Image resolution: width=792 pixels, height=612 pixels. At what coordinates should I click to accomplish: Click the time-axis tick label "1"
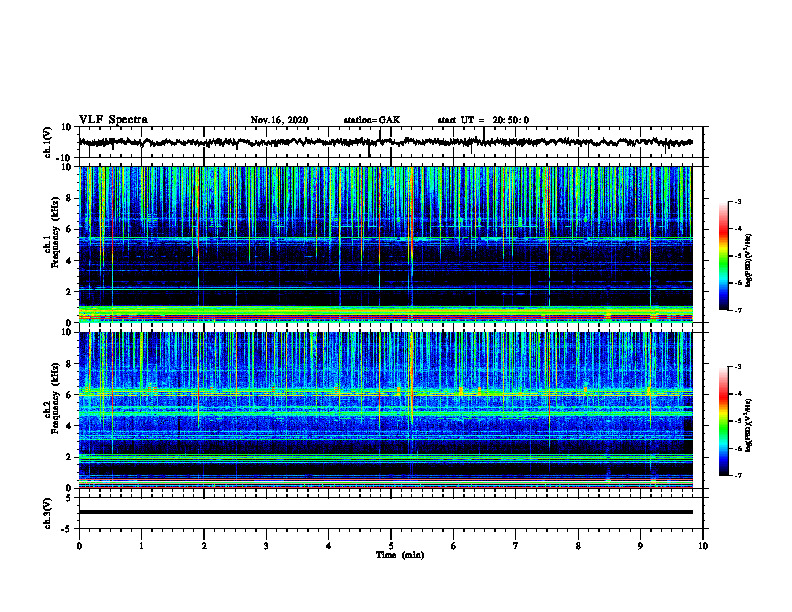coord(141,546)
